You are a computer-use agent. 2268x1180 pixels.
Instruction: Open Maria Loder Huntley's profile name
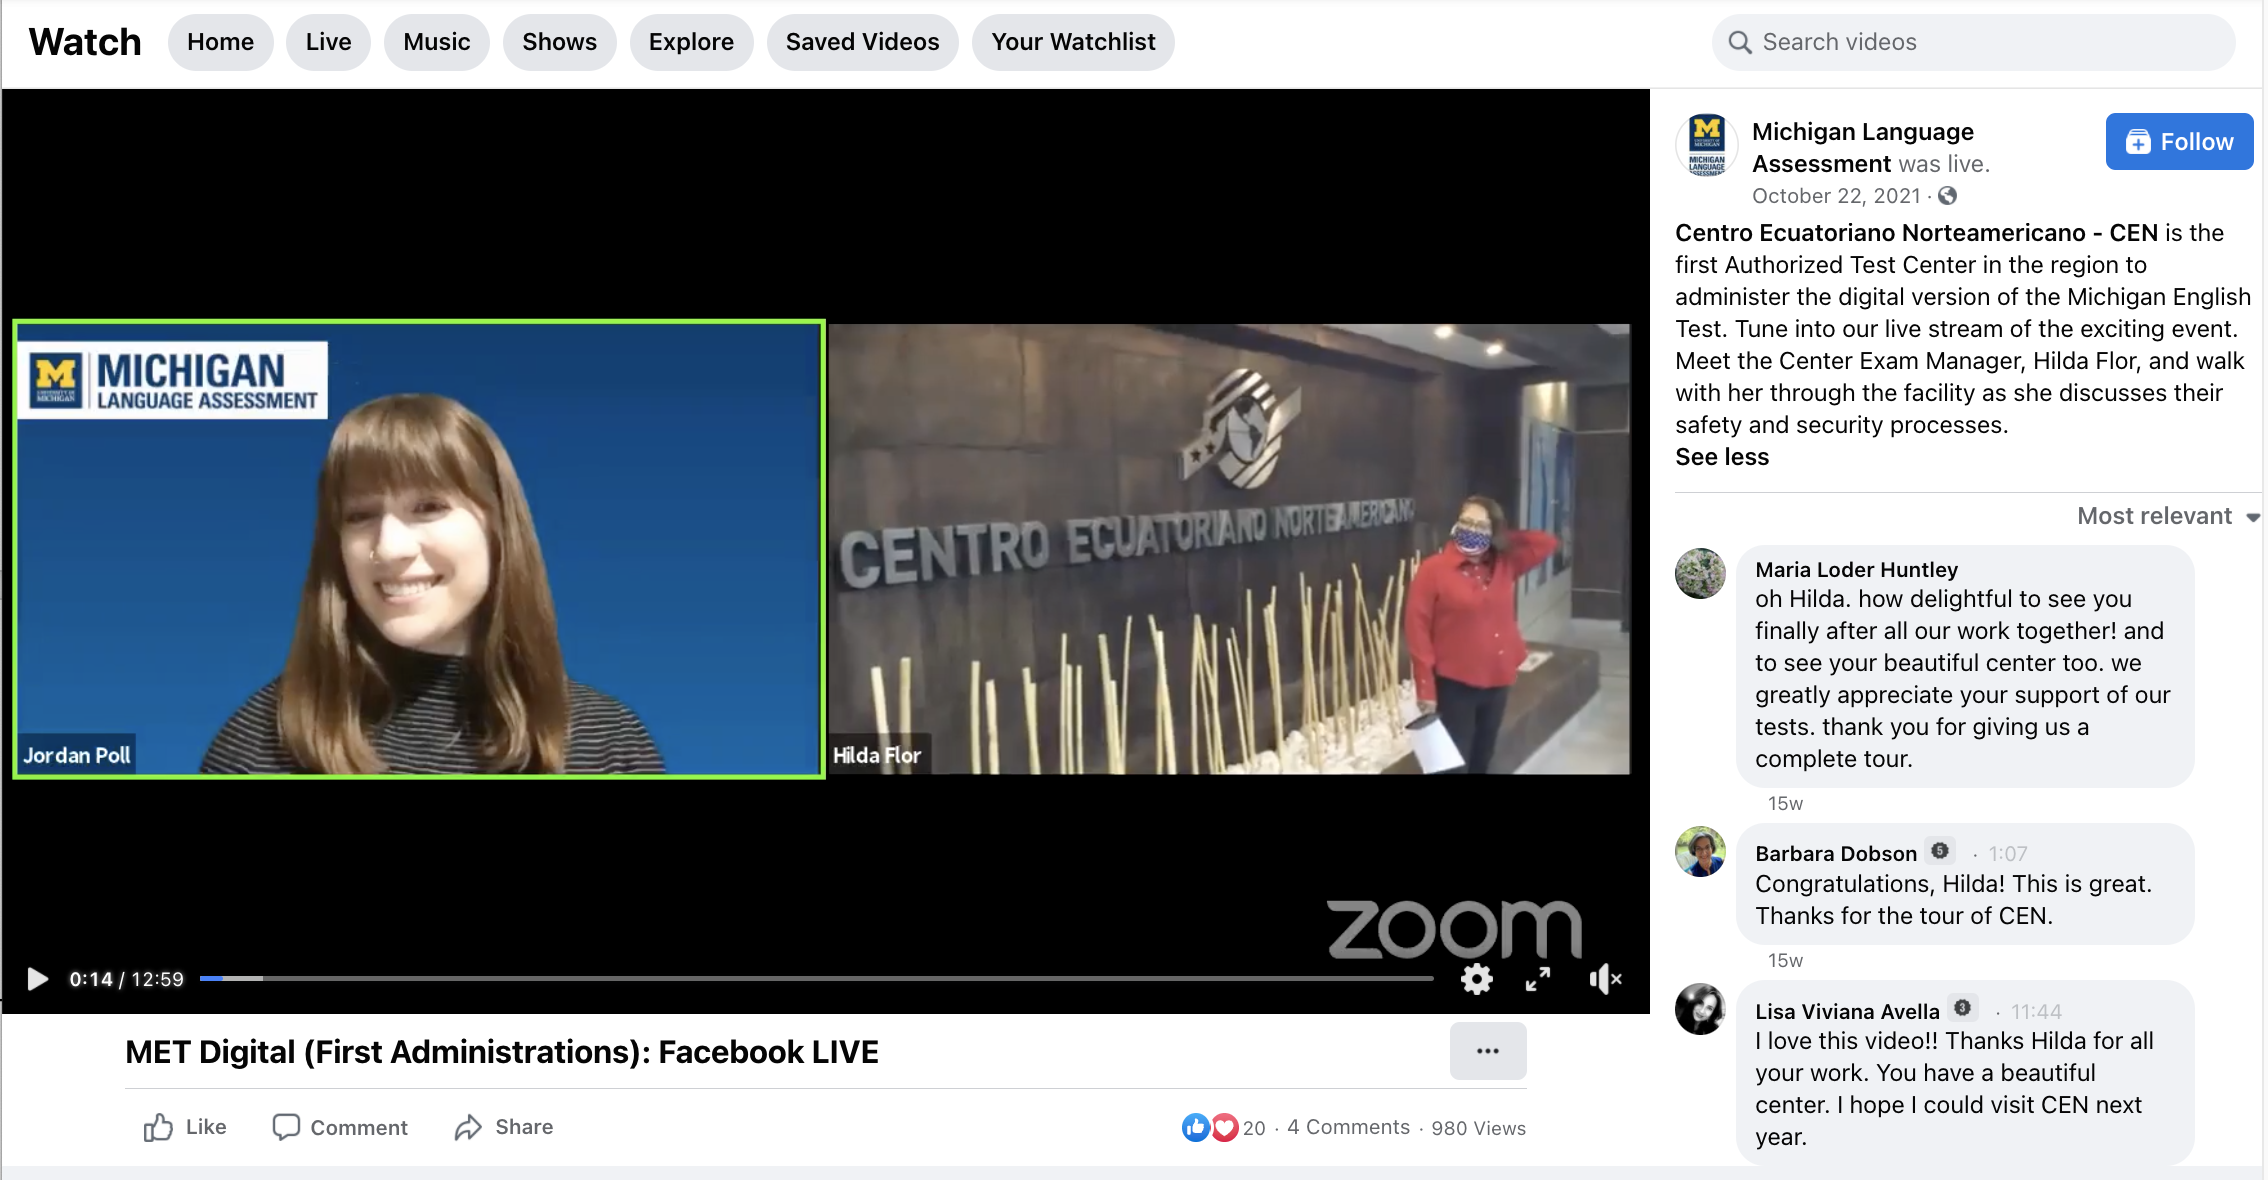[x=1856, y=570]
